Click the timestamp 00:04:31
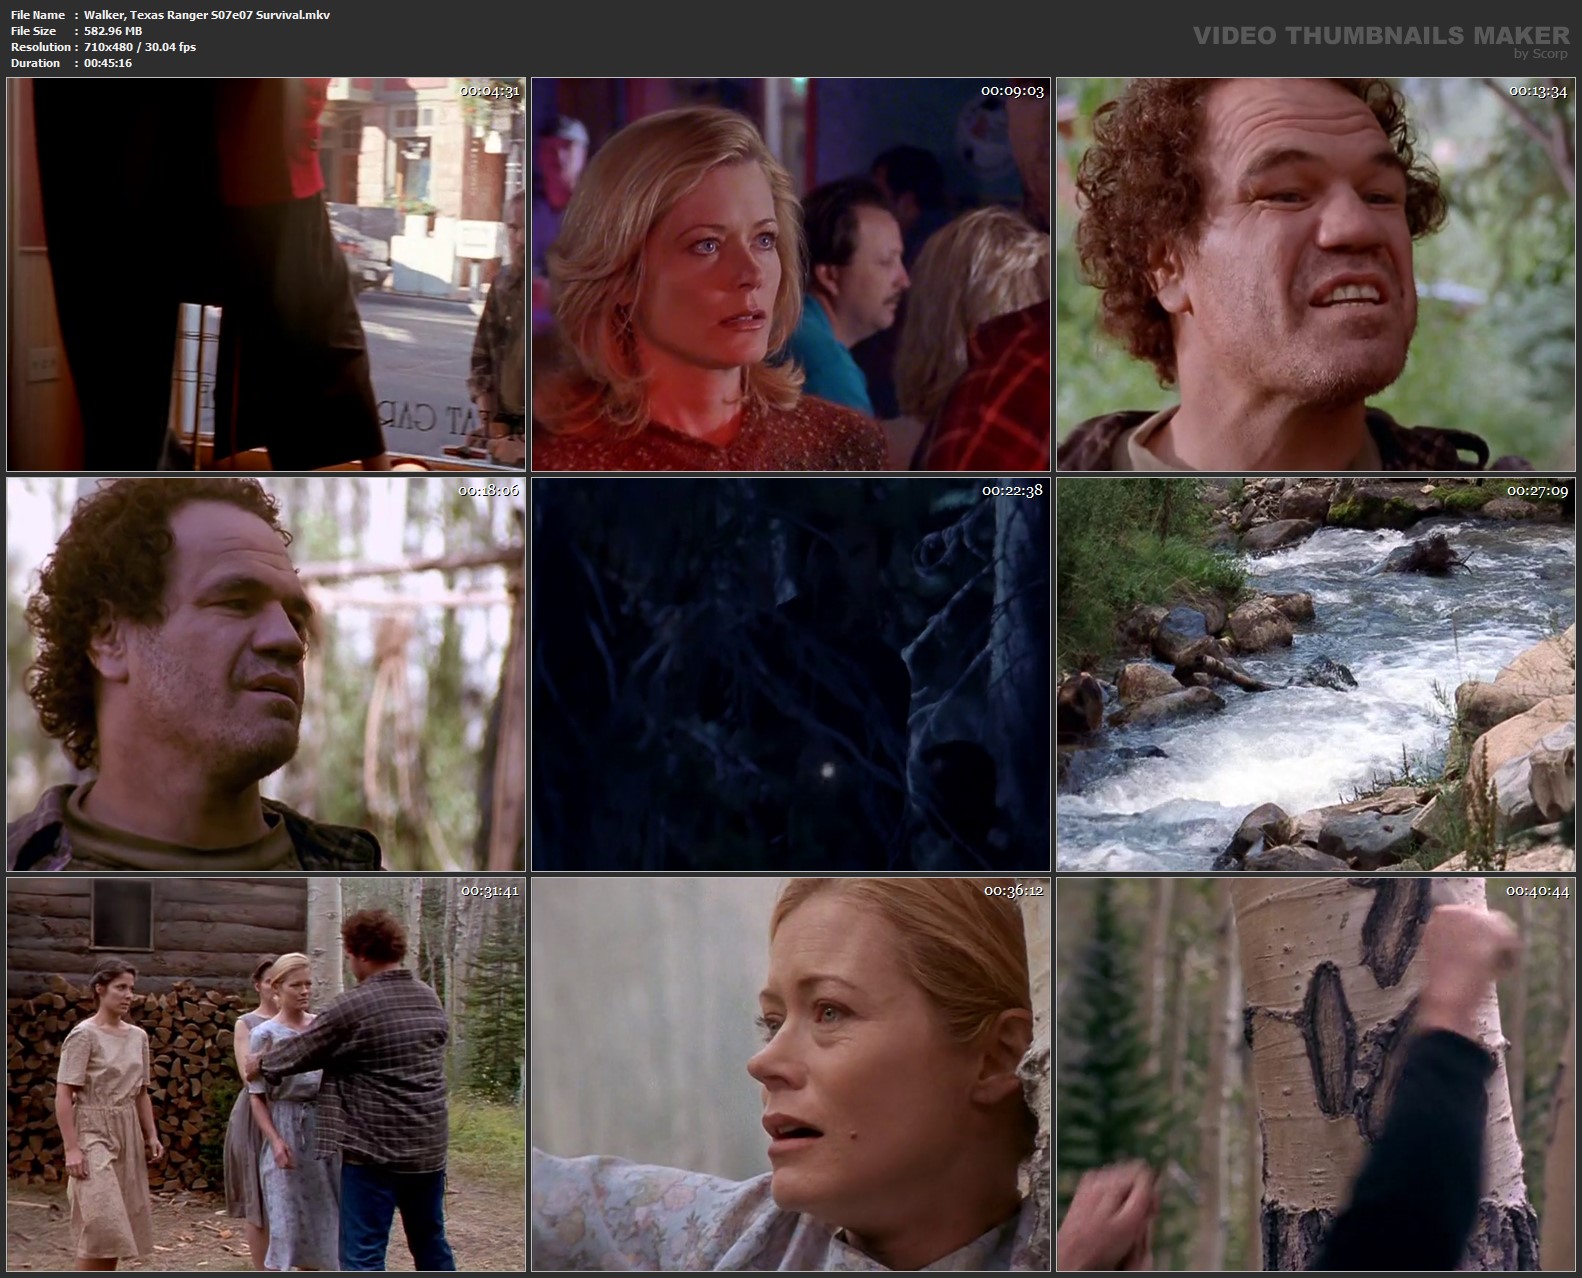The width and height of the screenshot is (1582, 1278). click(x=489, y=91)
